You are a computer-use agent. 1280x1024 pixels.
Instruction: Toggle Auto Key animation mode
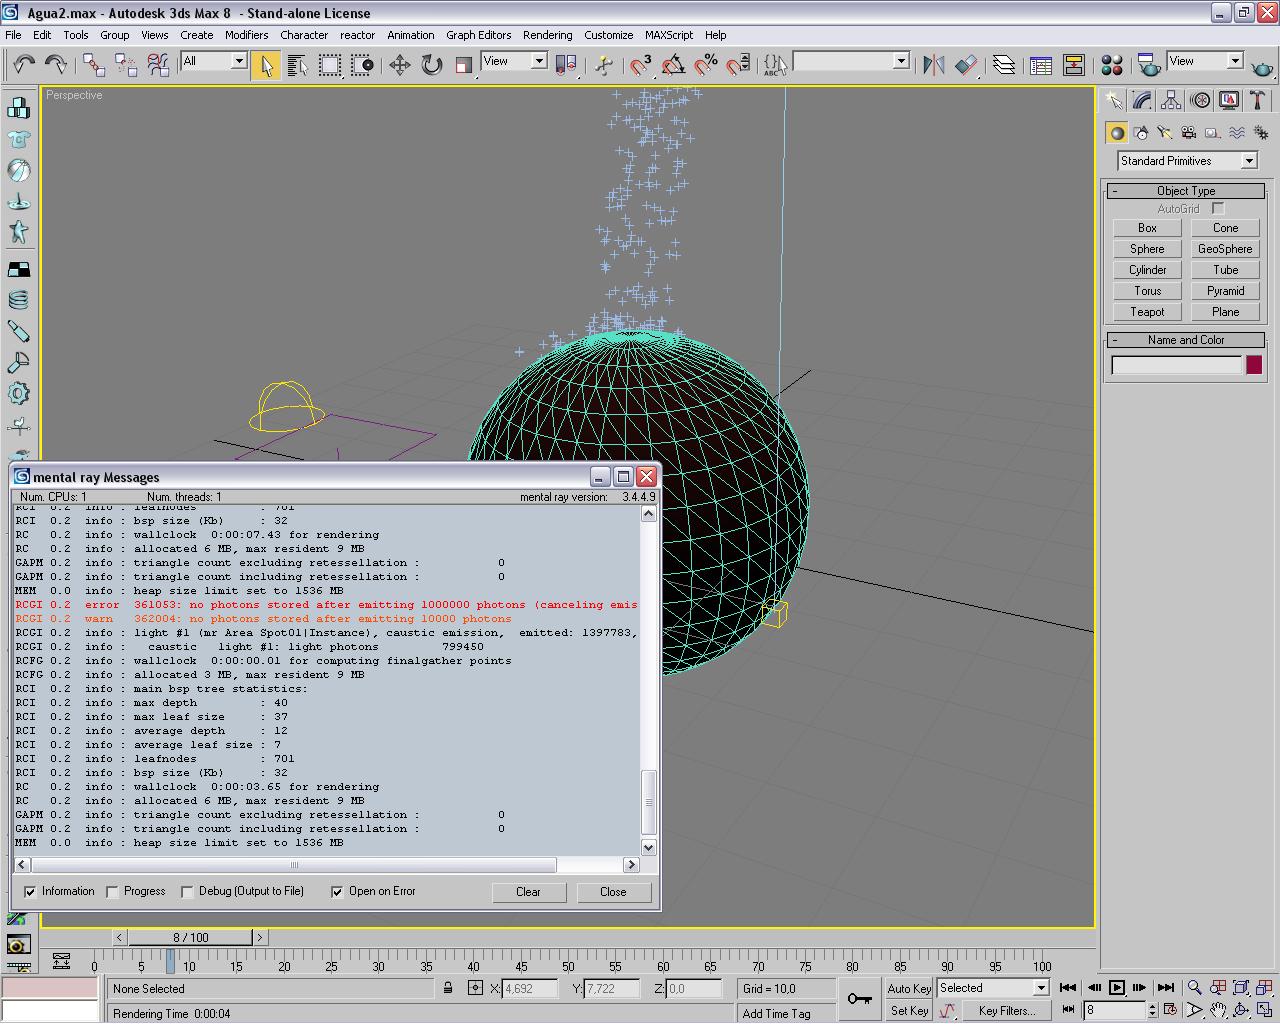tap(909, 989)
